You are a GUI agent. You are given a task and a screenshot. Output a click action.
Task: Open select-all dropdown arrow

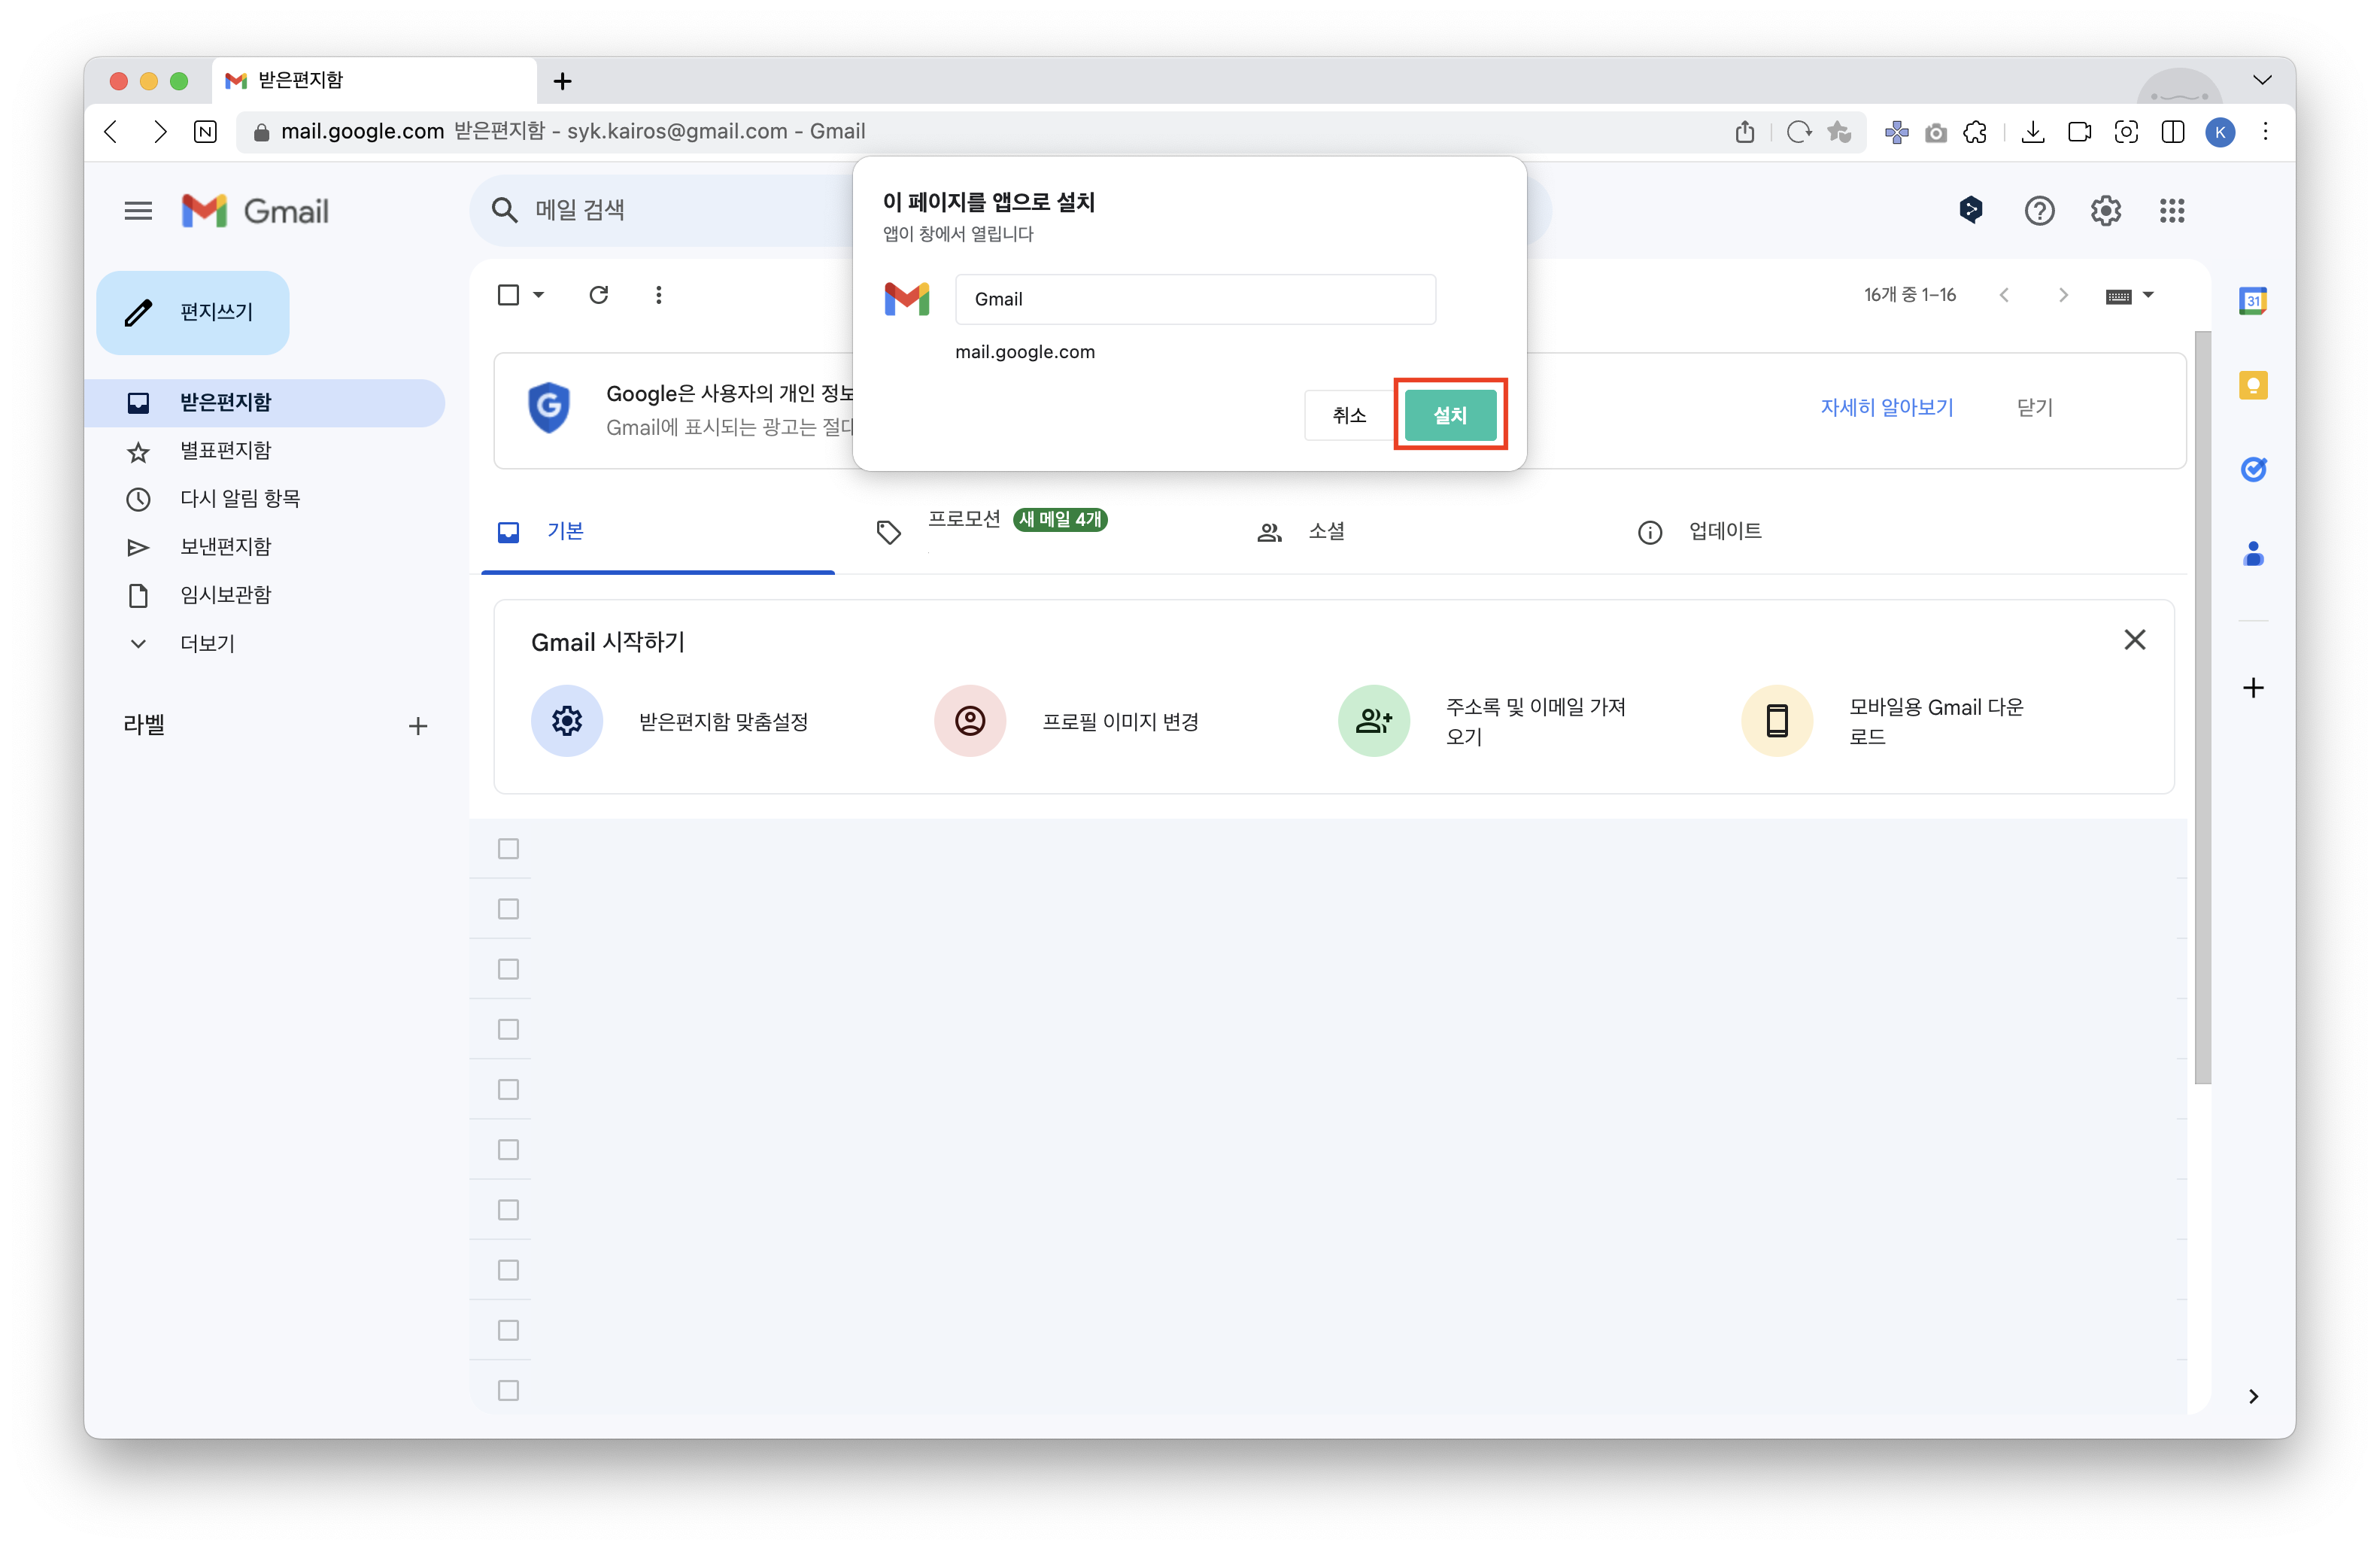click(539, 295)
